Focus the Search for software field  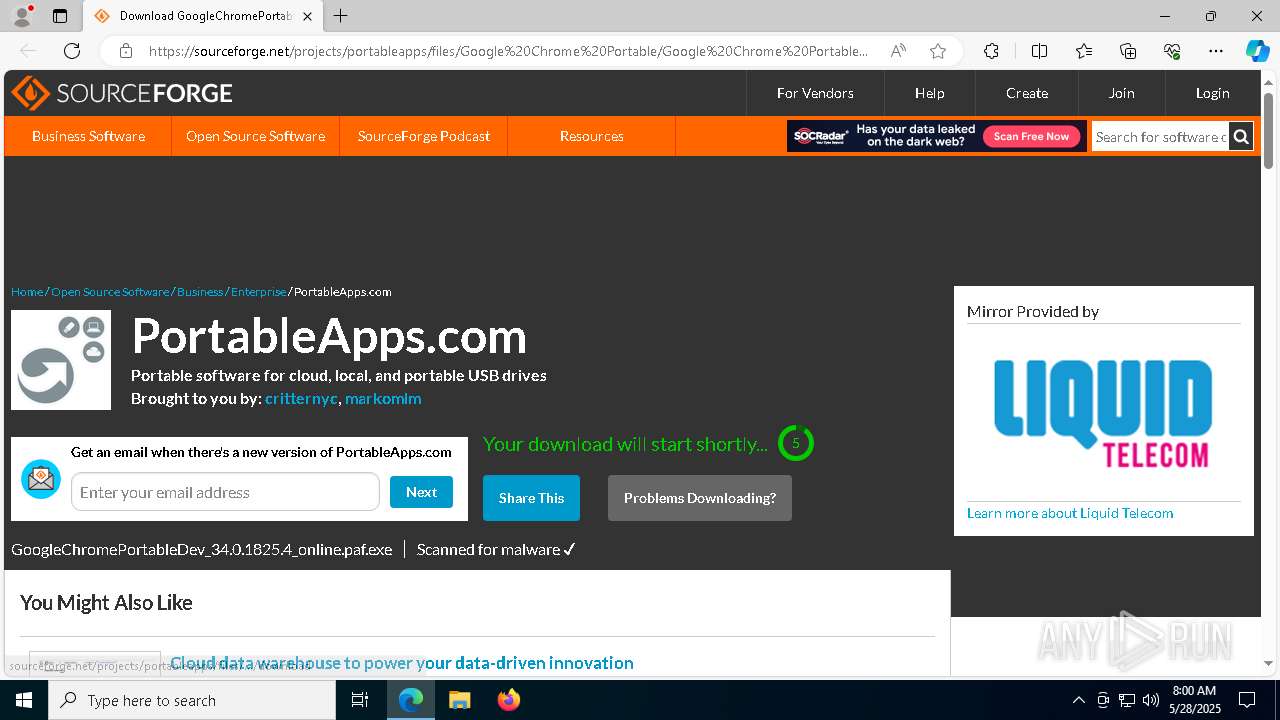tap(1160, 137)
